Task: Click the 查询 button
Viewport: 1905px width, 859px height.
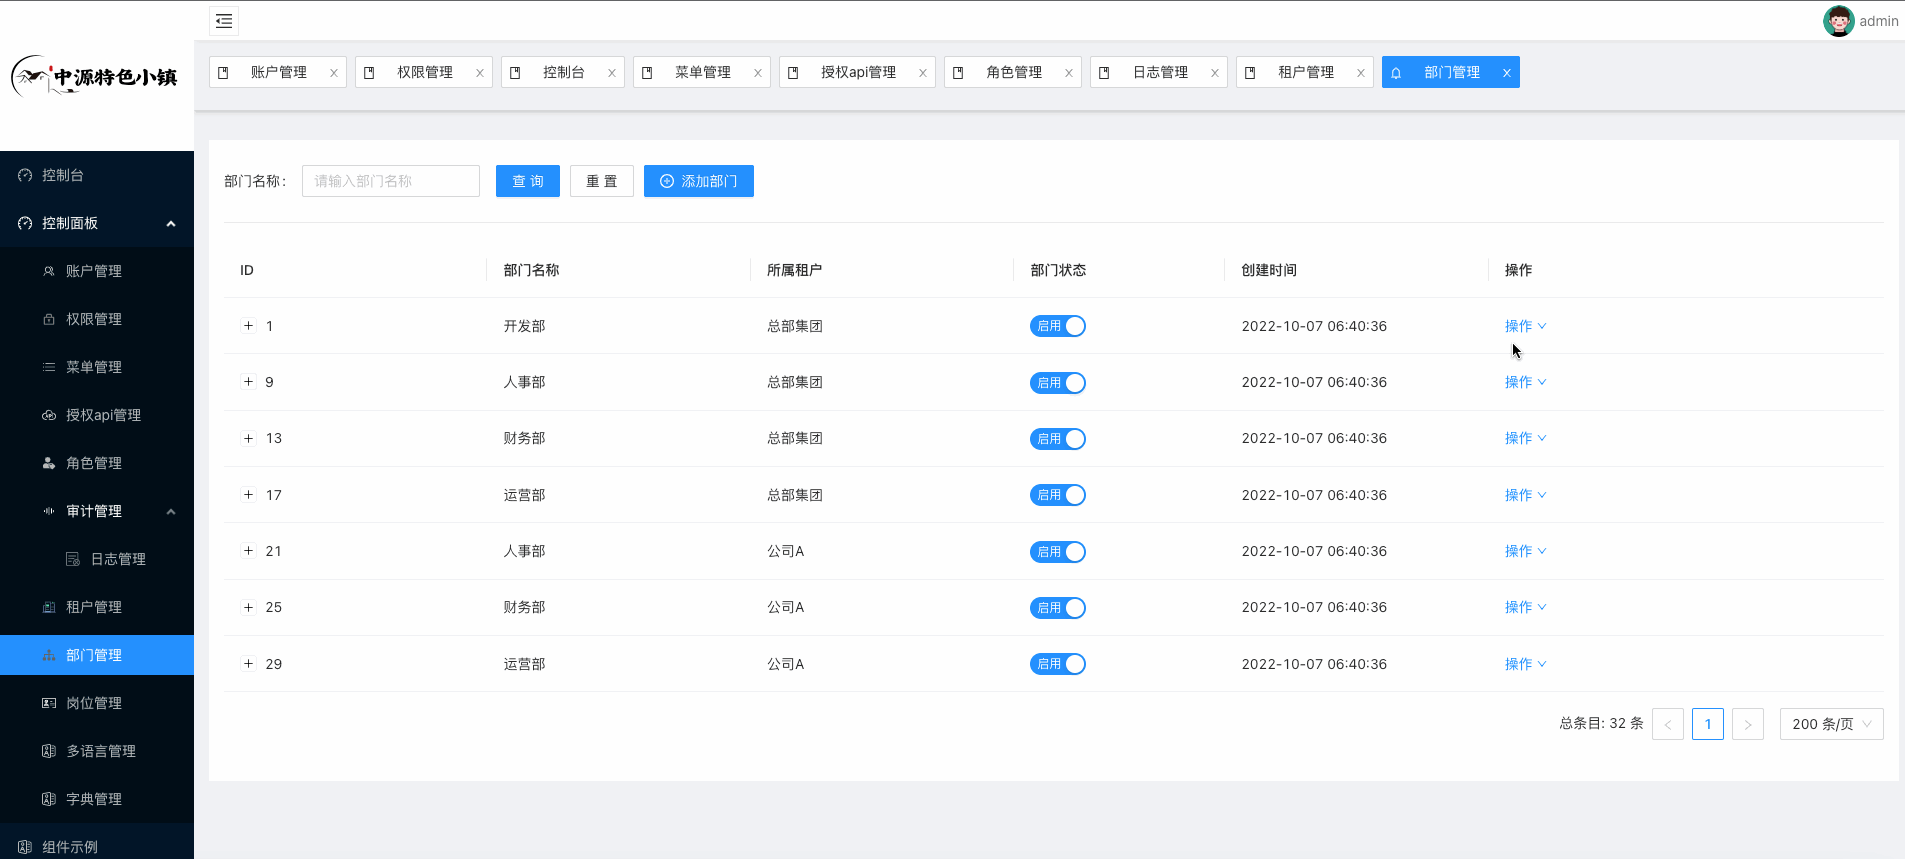Action: (528, 181)
